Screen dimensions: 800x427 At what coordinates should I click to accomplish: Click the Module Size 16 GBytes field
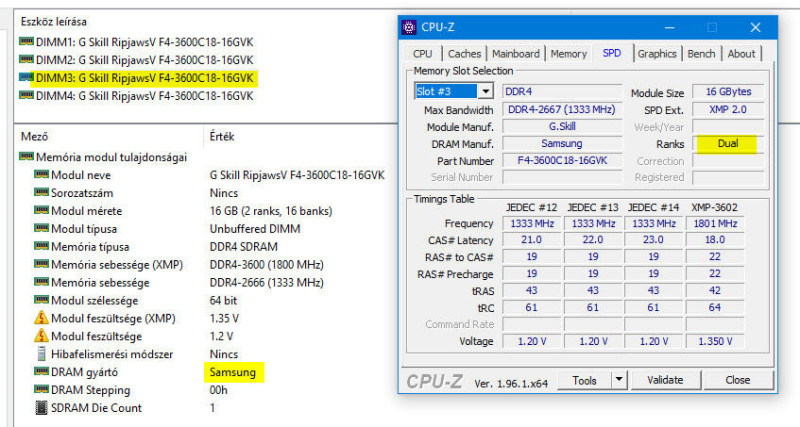[x=728, y=92]
